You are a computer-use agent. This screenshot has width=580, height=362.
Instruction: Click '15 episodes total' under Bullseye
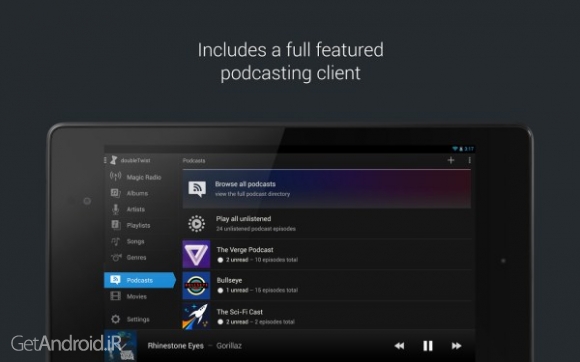pos(276,290)
